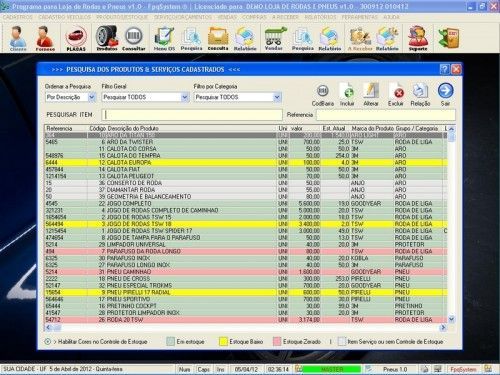Click into the Referencia search field
This screenshot has height=375, width=500.
pyautogui.click(x=386, y=115)
